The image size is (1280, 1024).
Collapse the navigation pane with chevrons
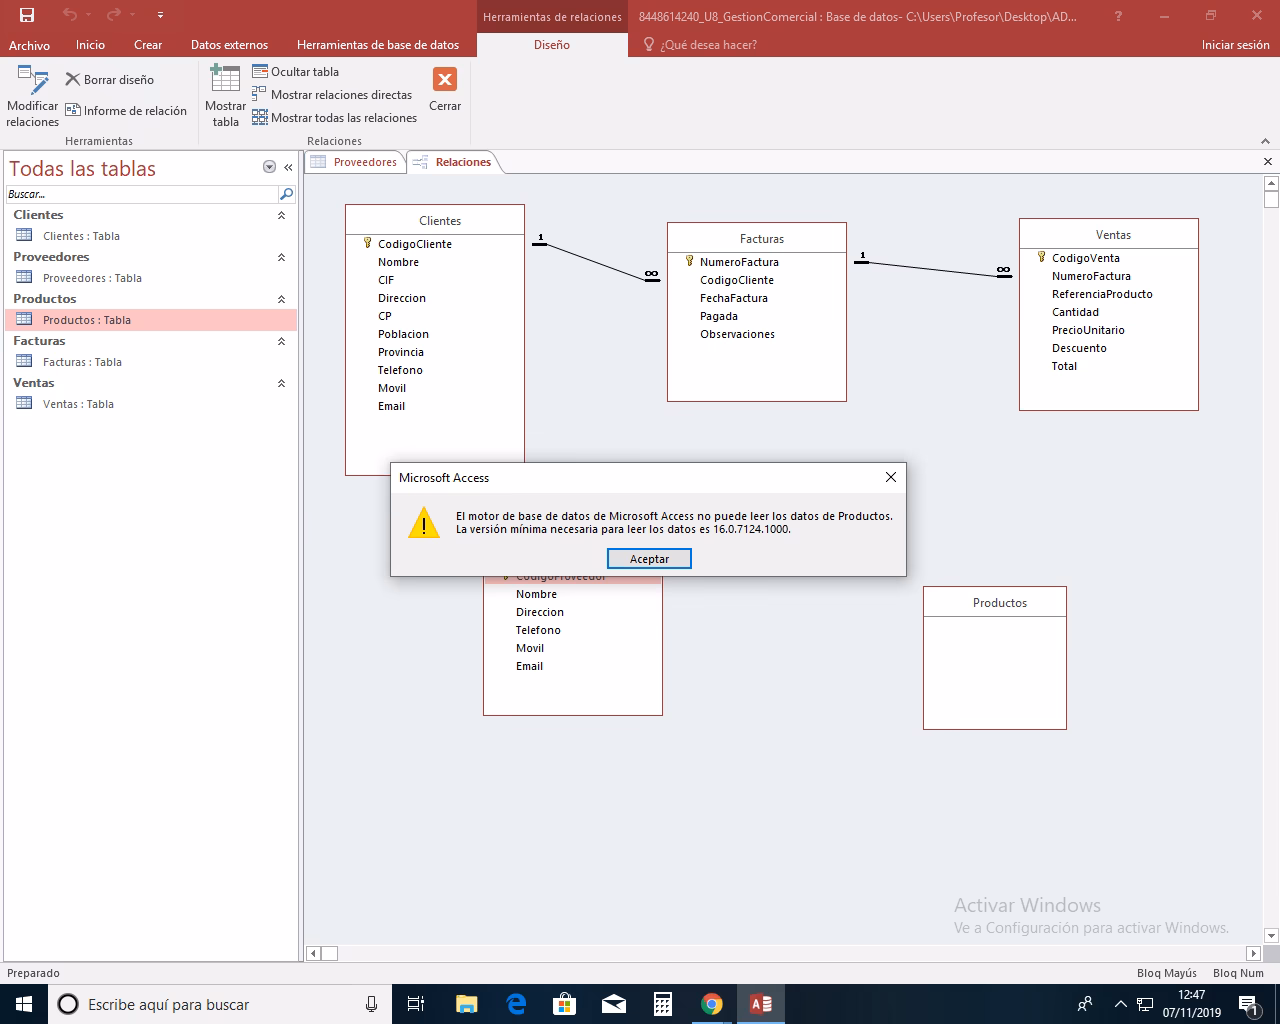pos(288,168)
